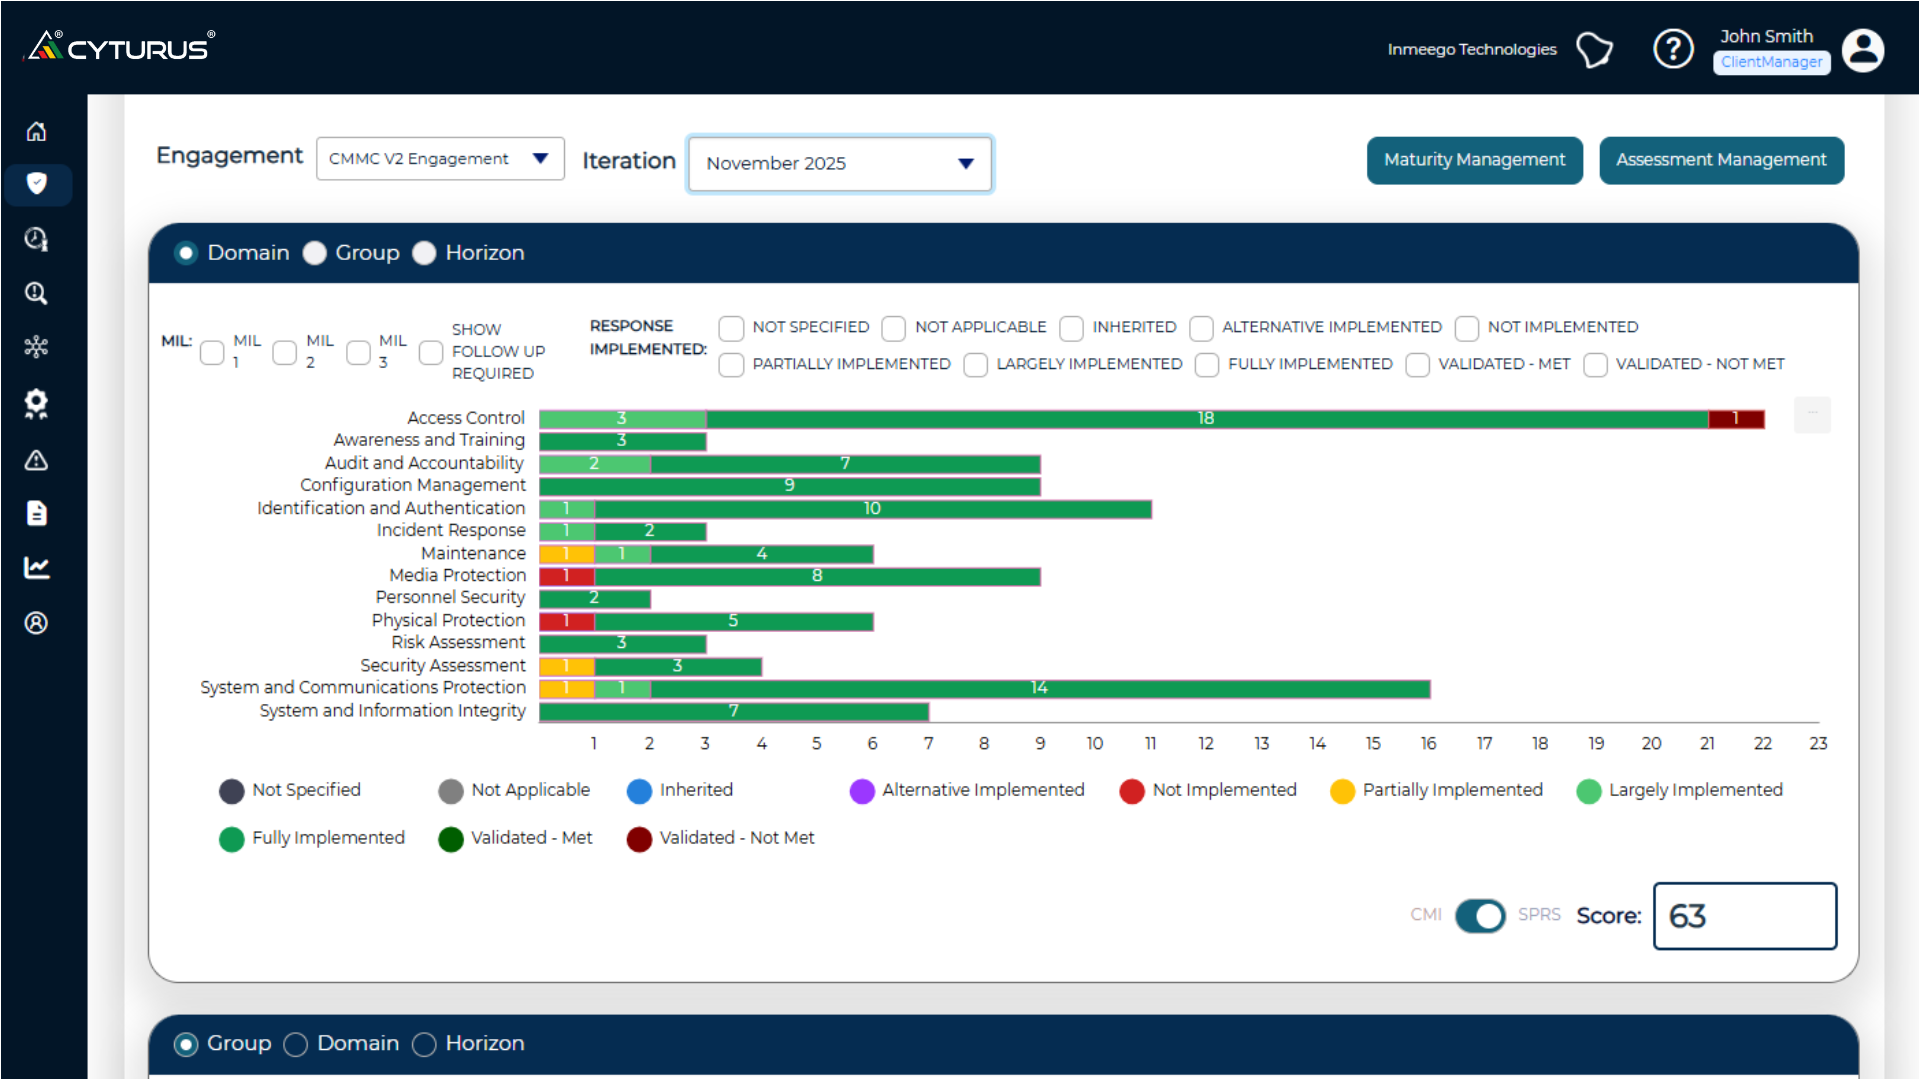Click the John Smith user profile avatar
This screenshot has height=1080, width=1920.
pyautogui.click(x=1862, y=50)
